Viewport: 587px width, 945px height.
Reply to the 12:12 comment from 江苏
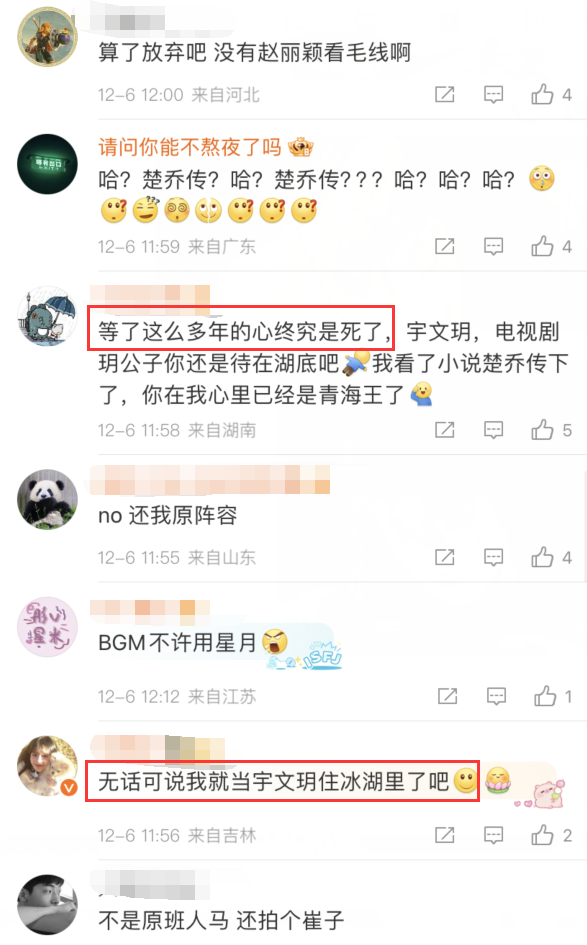tap(496, 697)
